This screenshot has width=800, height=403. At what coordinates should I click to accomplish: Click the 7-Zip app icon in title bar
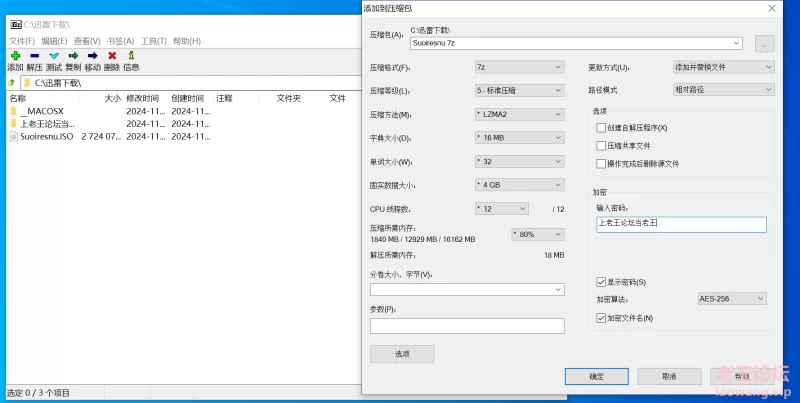point(16,24)
